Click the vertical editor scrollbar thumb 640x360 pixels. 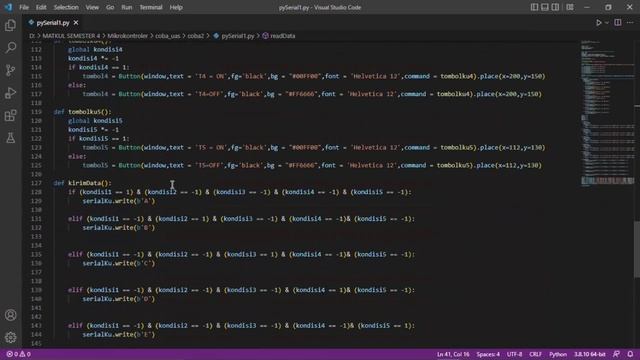tap(637, 249)
